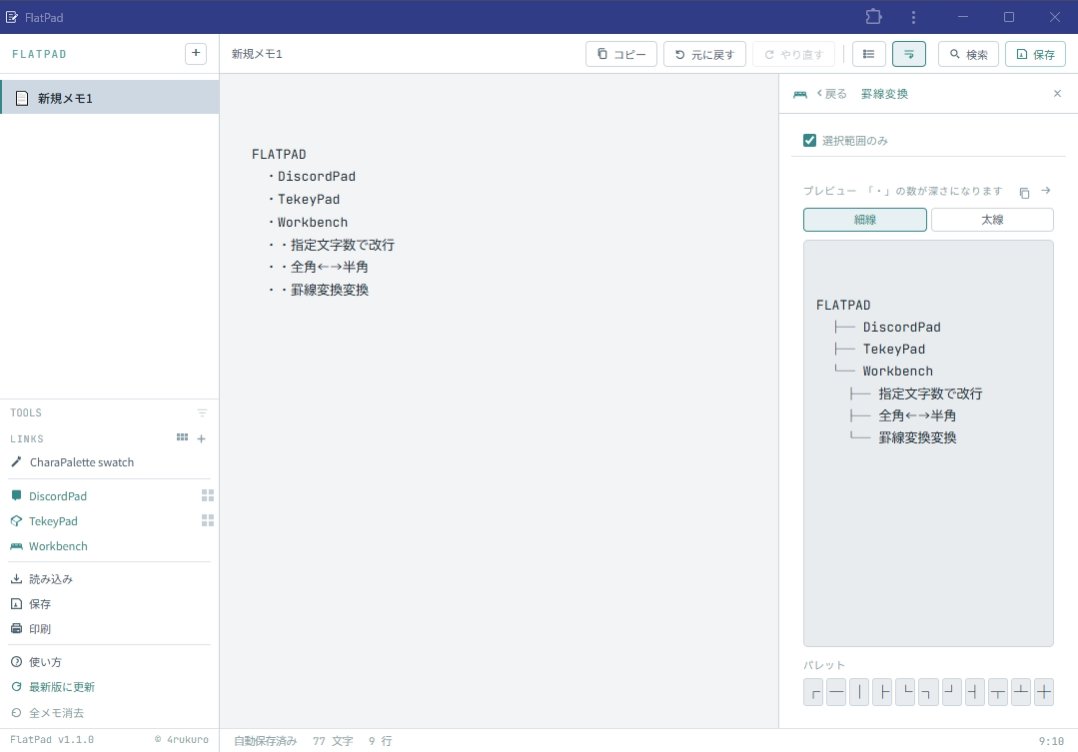Collapse the TOOLS section filter icon
This screenshot has height=752, width=1078.
(x=202, y=412)
